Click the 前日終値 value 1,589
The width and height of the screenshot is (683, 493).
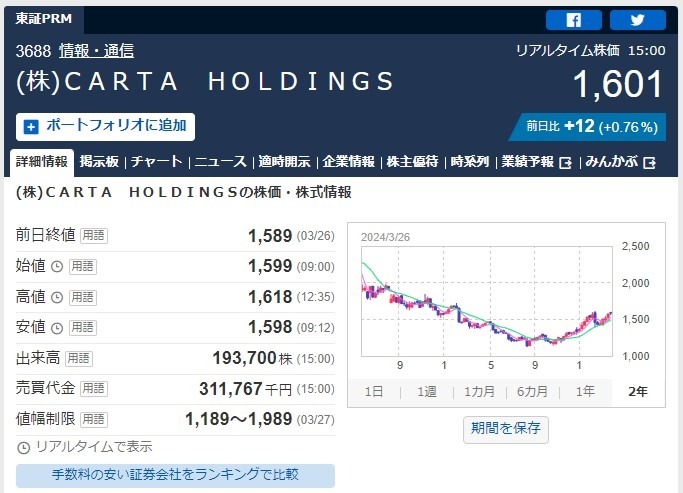pos(270,236)
